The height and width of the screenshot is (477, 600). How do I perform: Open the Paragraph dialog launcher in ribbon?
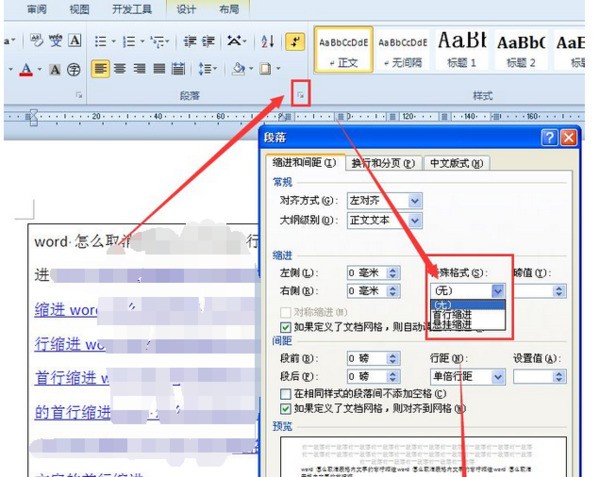(299, 95)
